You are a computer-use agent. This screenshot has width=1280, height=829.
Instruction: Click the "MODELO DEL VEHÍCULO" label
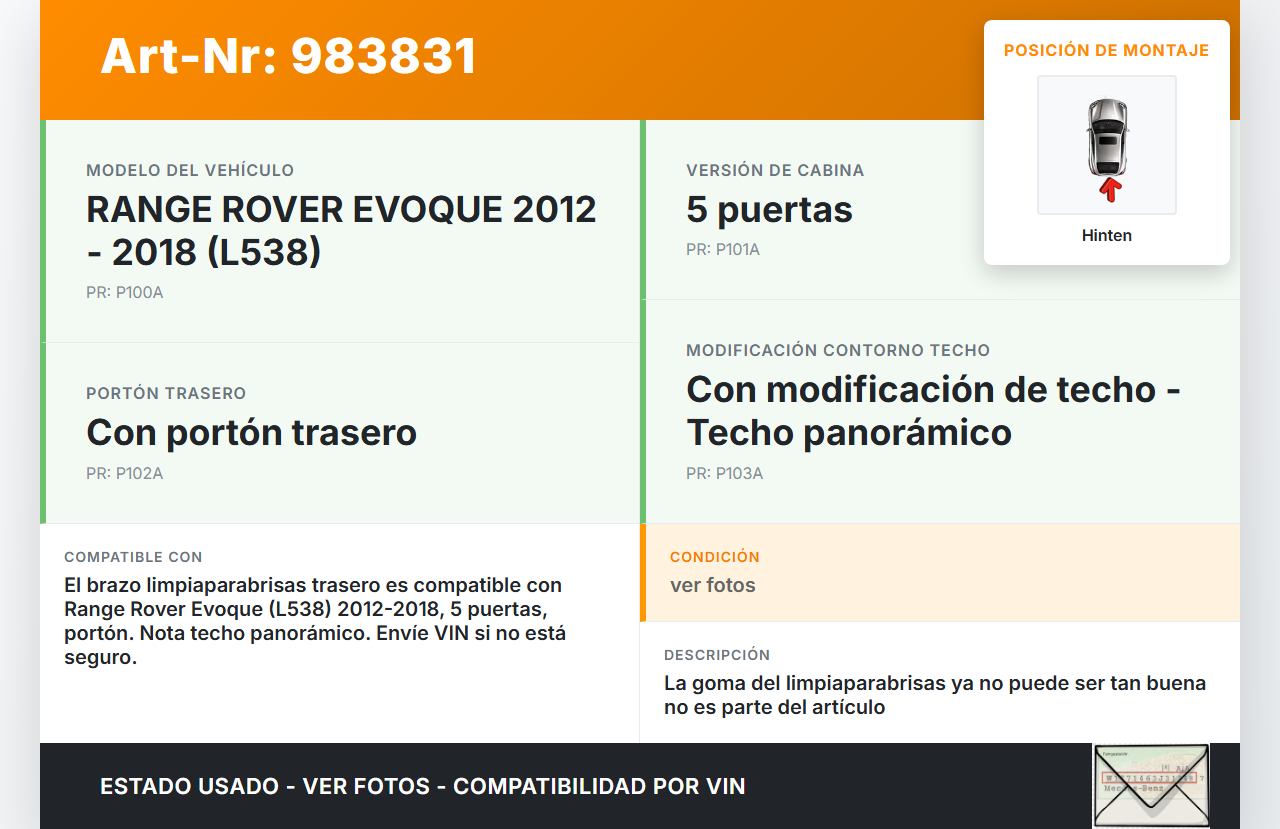pos(190,170)
